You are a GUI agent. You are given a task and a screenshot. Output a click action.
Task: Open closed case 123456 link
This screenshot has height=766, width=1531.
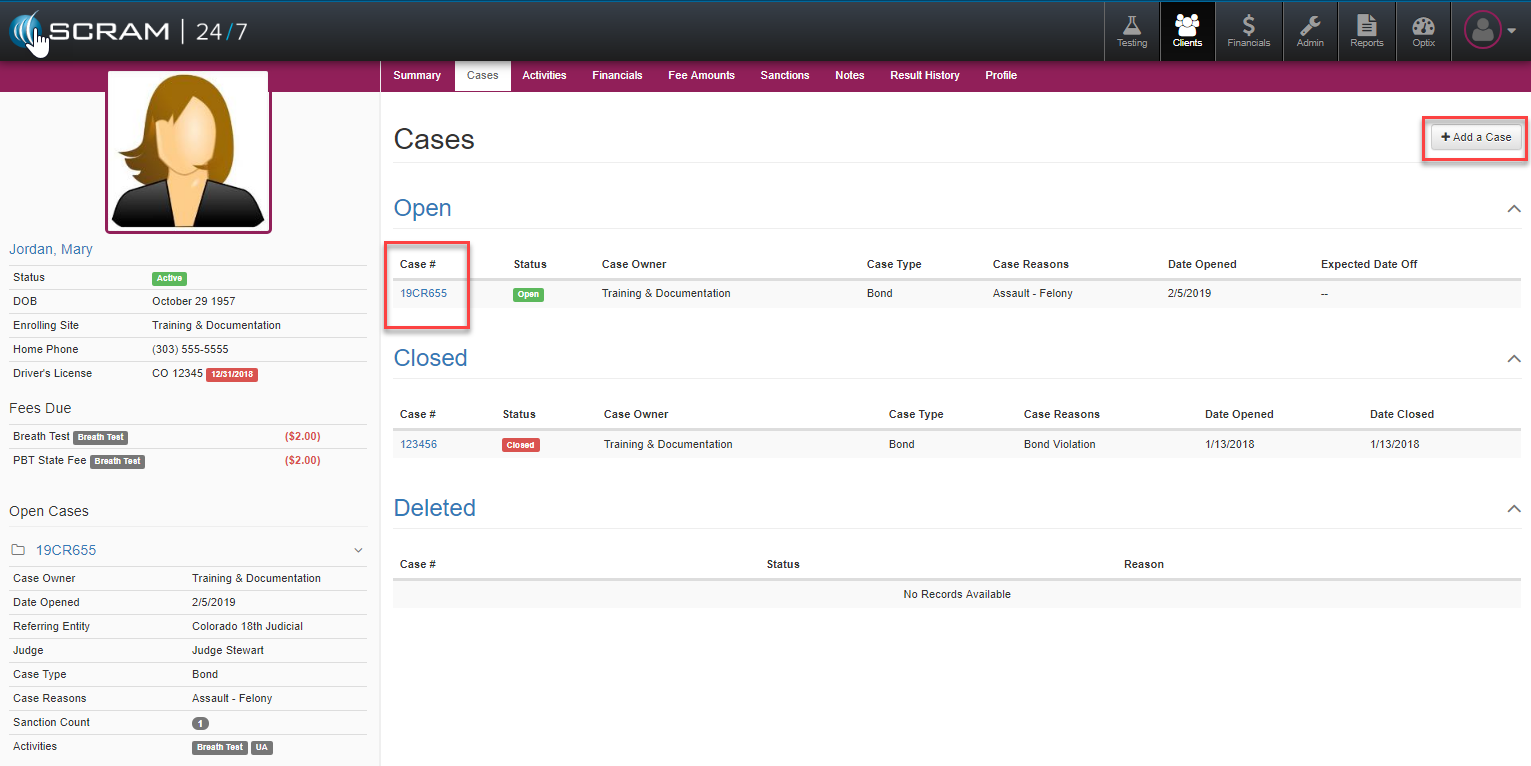418,444
